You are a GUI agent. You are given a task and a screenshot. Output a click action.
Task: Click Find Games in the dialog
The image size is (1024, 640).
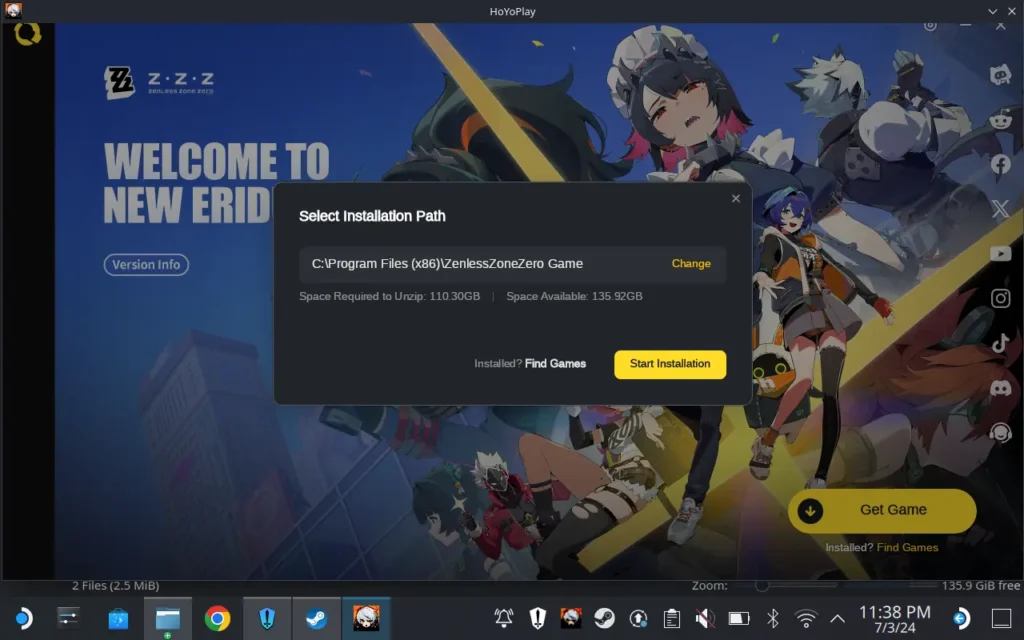point(555,364)
